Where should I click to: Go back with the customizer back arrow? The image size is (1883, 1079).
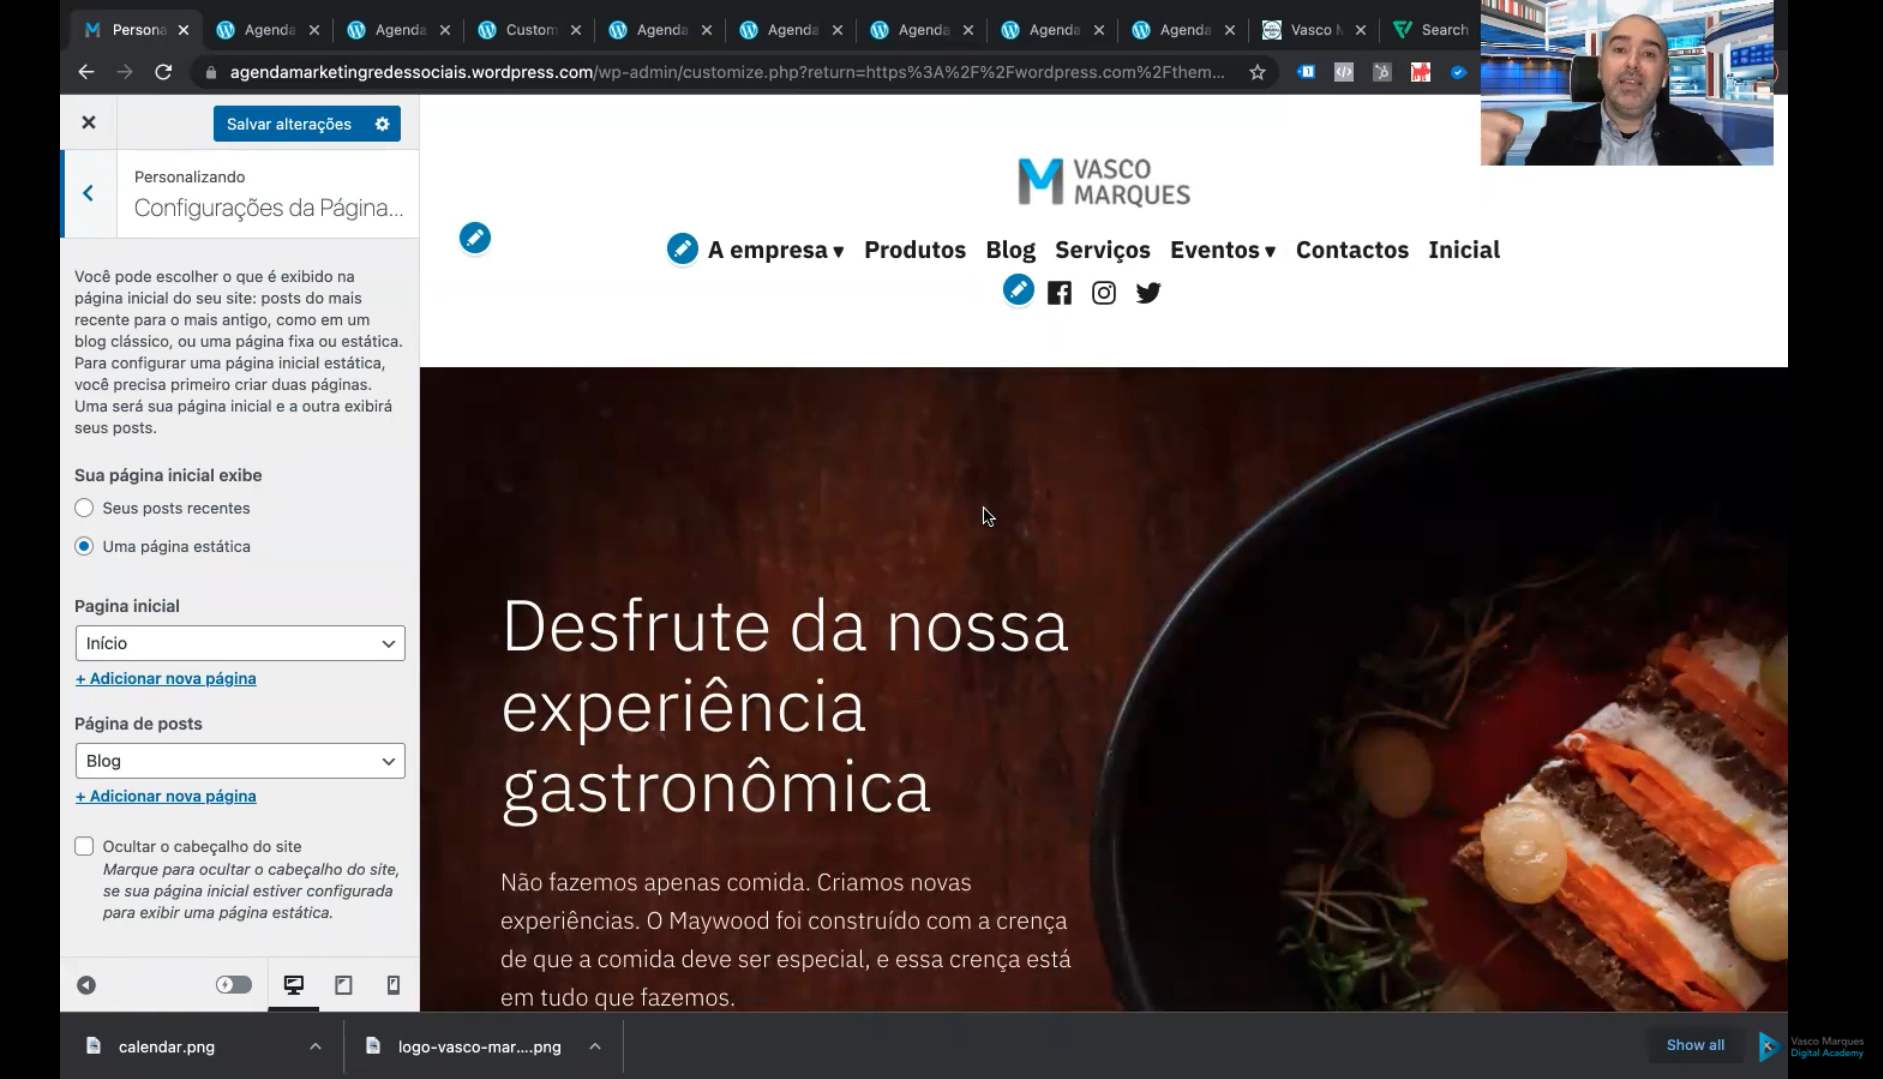click(x=89, y=194)
